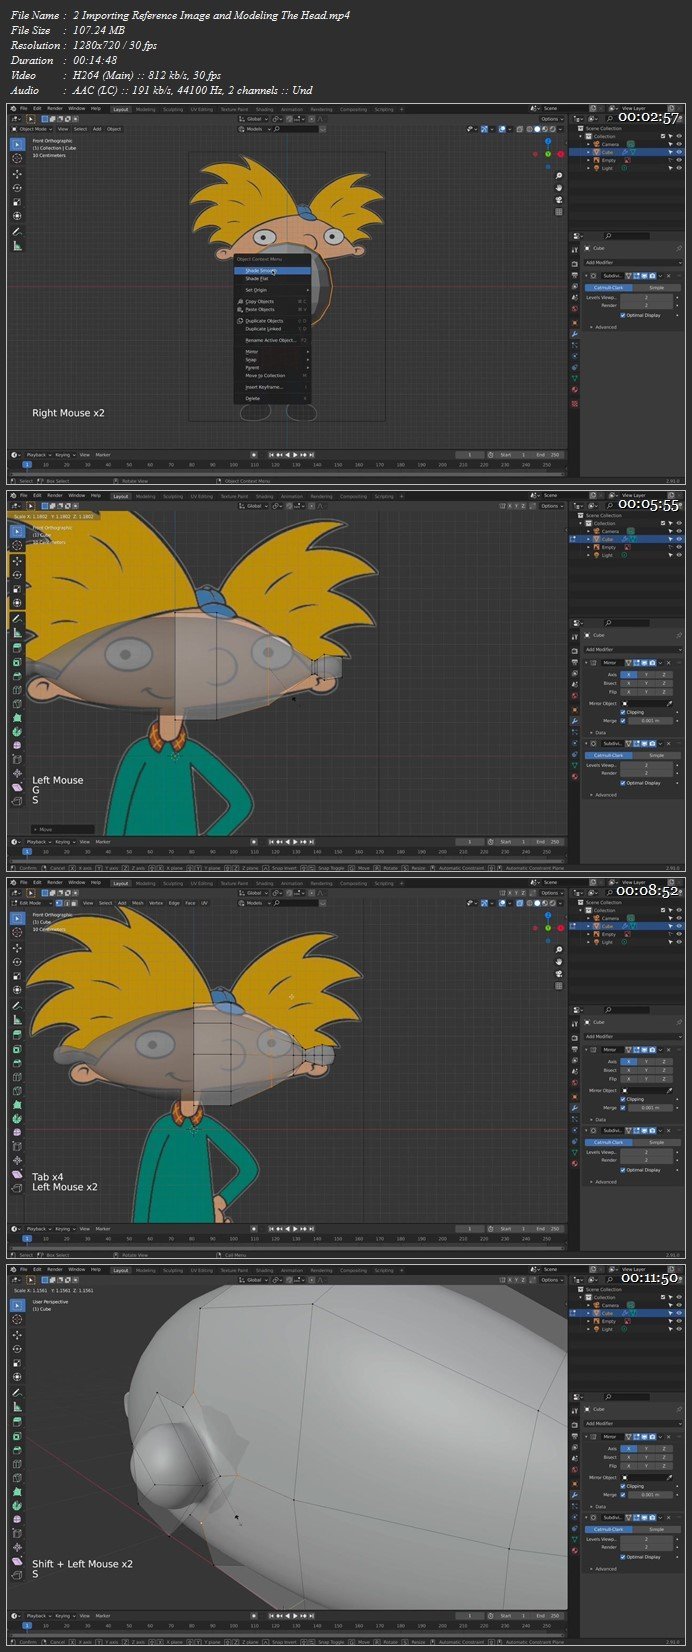
Task: Choose Poly Build tool in the 00:08:52 frame
Action: pos(17,1106)
